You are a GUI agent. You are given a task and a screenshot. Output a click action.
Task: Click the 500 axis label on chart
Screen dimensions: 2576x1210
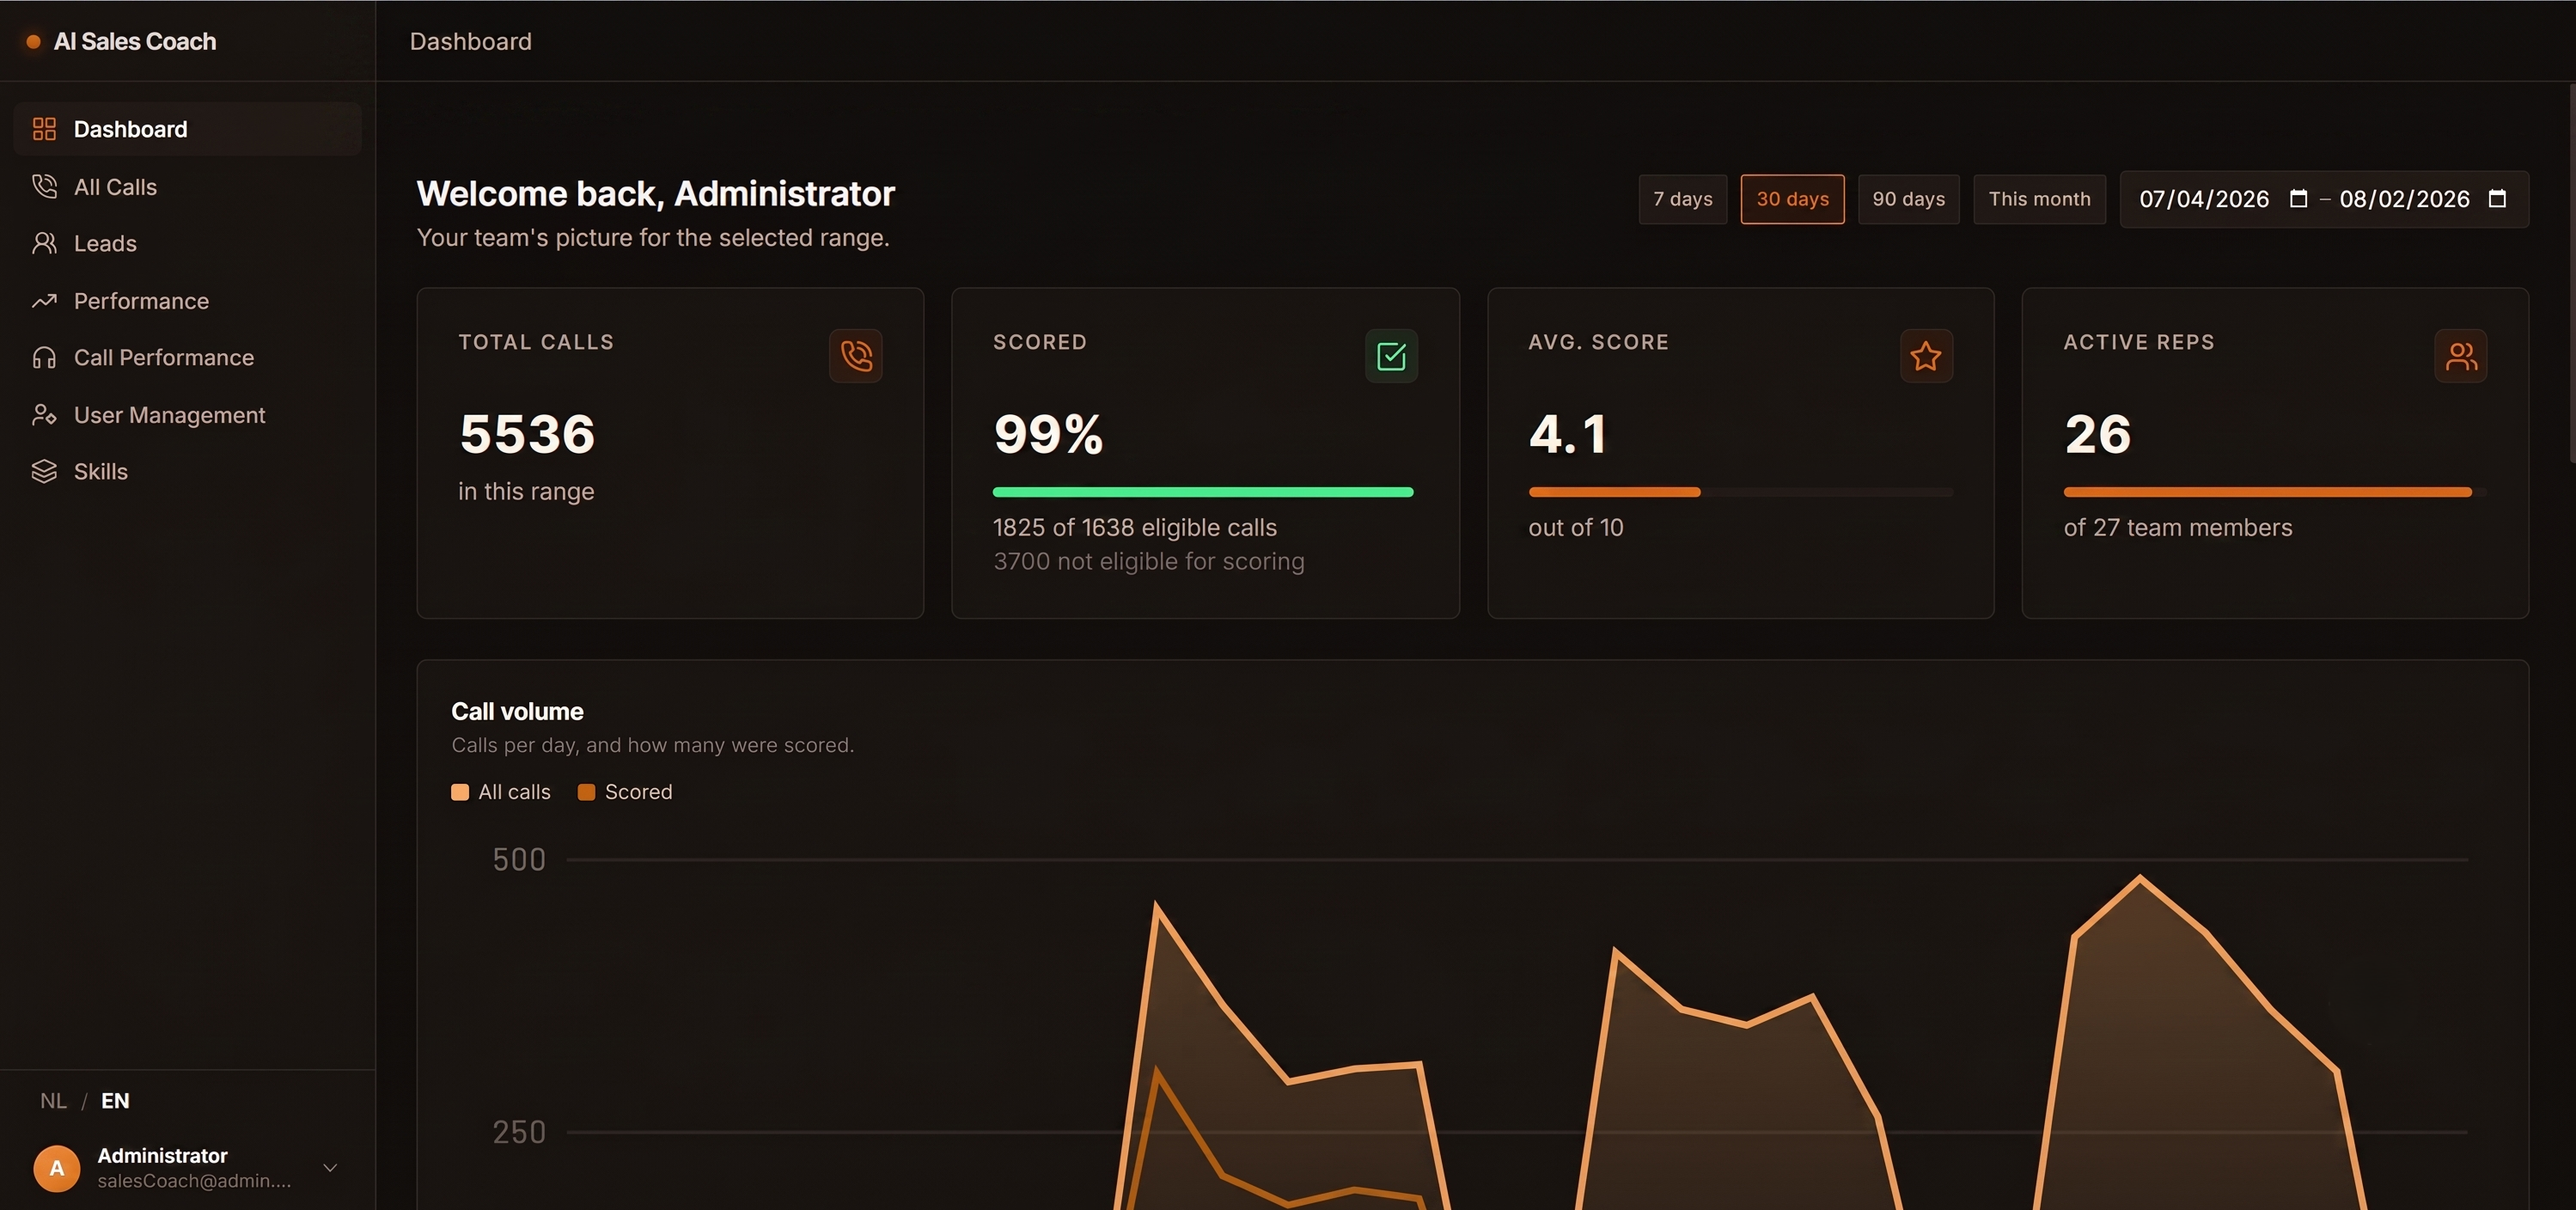coord(519,860)
